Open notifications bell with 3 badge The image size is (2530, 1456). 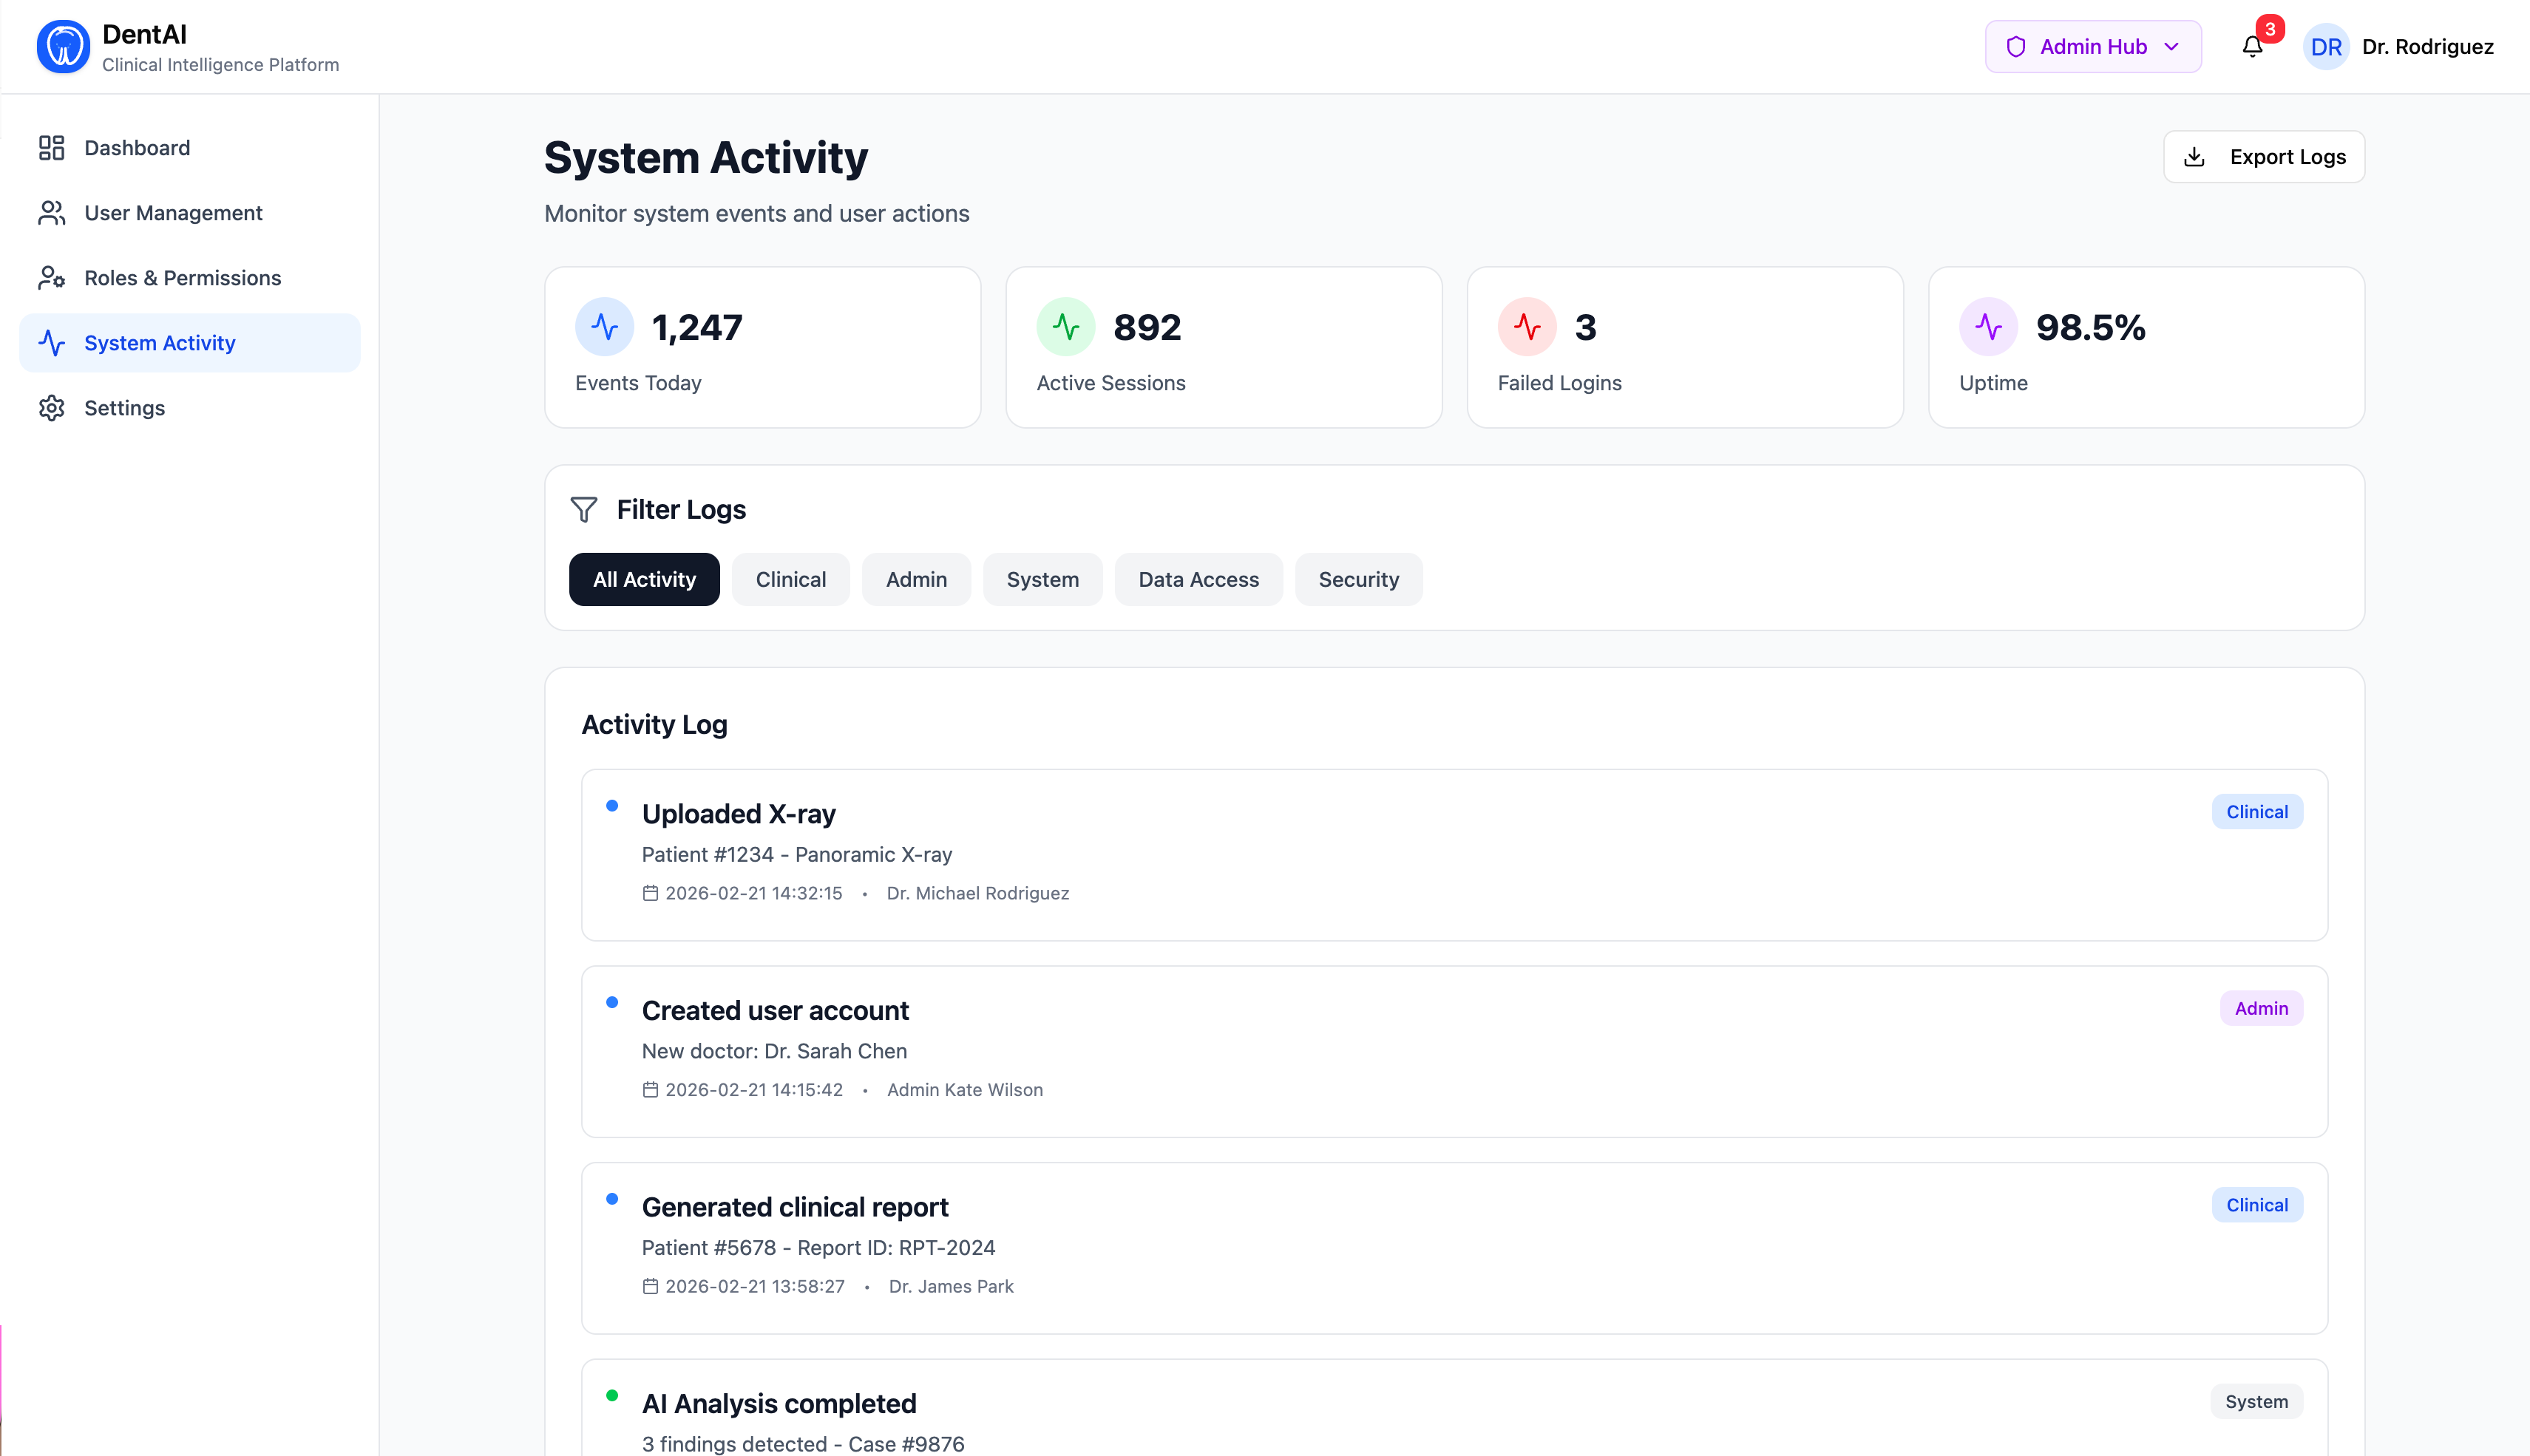coord(2252,47)
